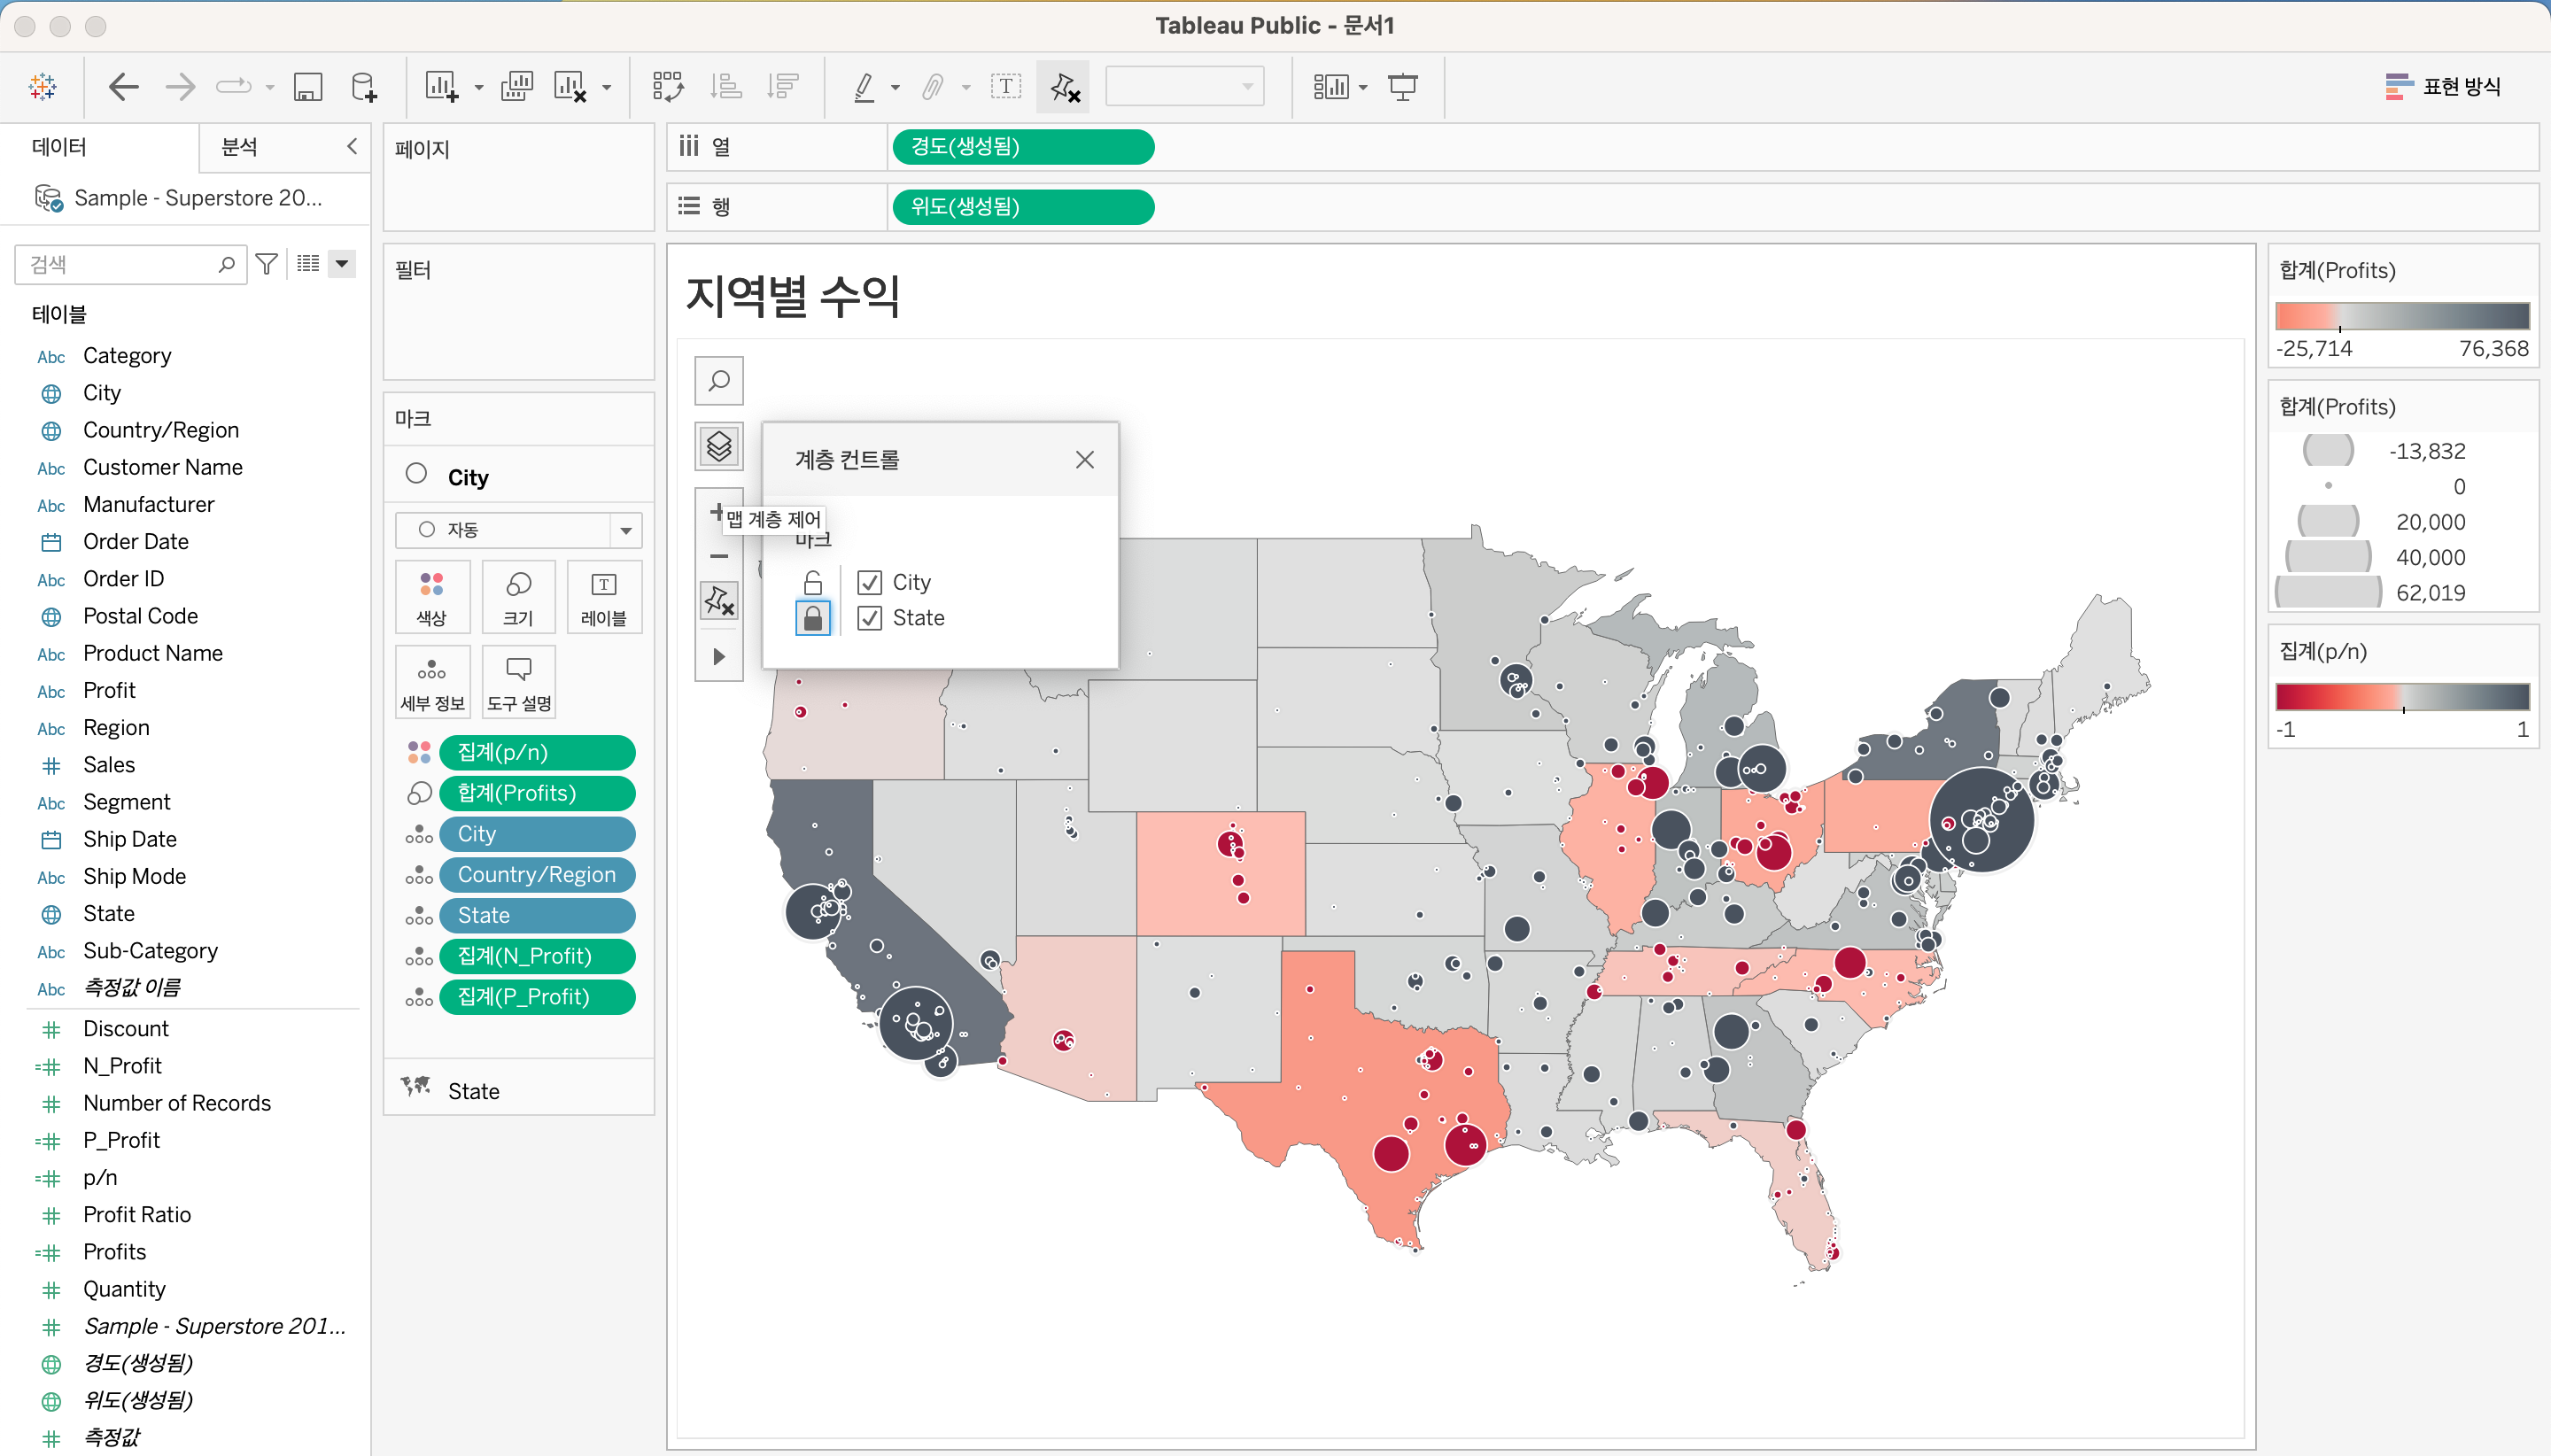2551x1456 pixels.
Task: Toggle the locked padlock for State layer
Action: pos(813,618)
